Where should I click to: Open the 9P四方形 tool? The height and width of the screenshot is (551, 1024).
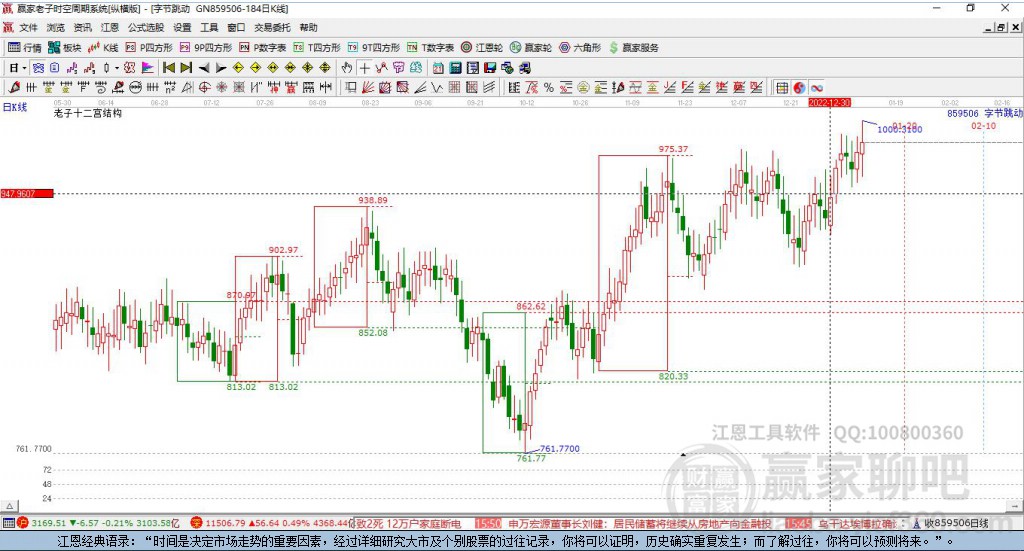[206, 48]
